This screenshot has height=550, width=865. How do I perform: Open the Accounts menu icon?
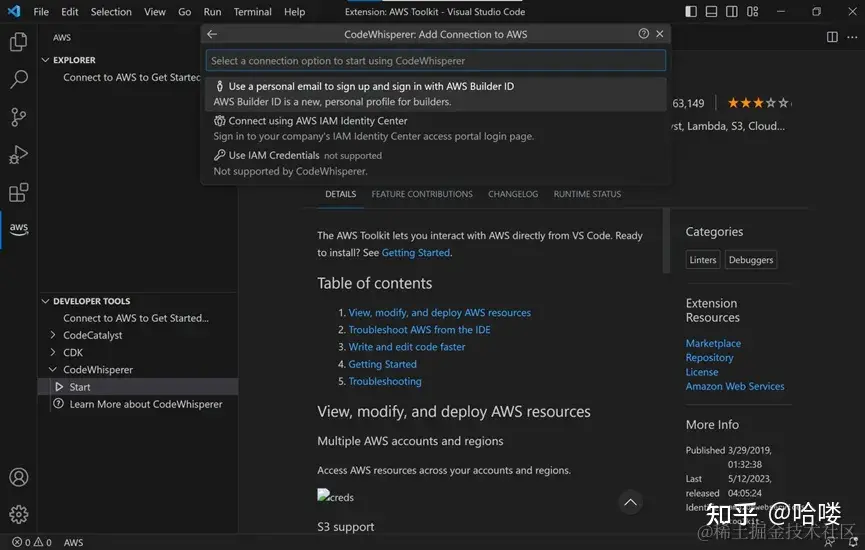(18, 477)
